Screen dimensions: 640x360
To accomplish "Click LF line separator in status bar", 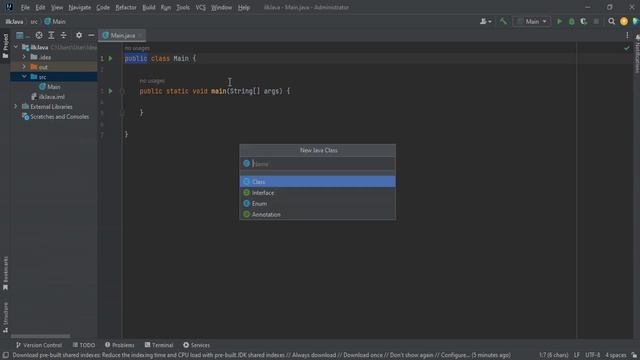I will click(x=576, y=355).
